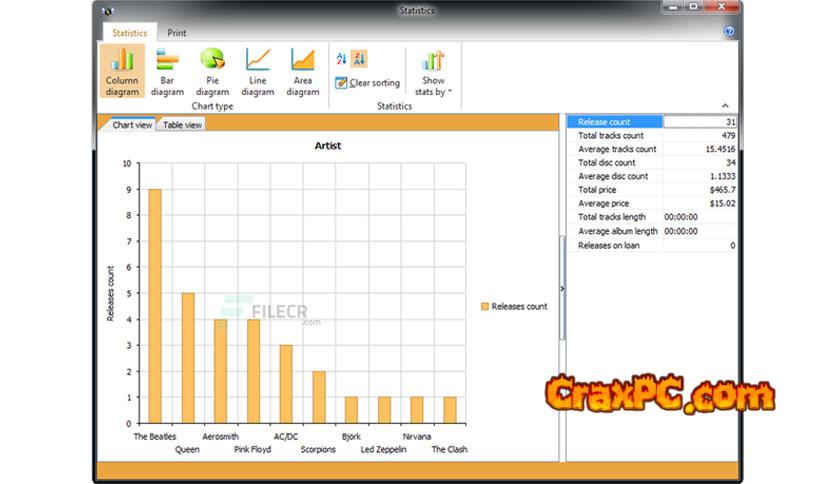Click the Average tracks count value 15.4516

tap(720, 149)
